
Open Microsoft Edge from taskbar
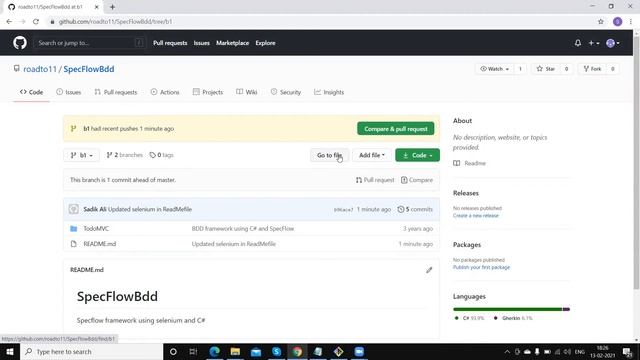pos(214,351)
